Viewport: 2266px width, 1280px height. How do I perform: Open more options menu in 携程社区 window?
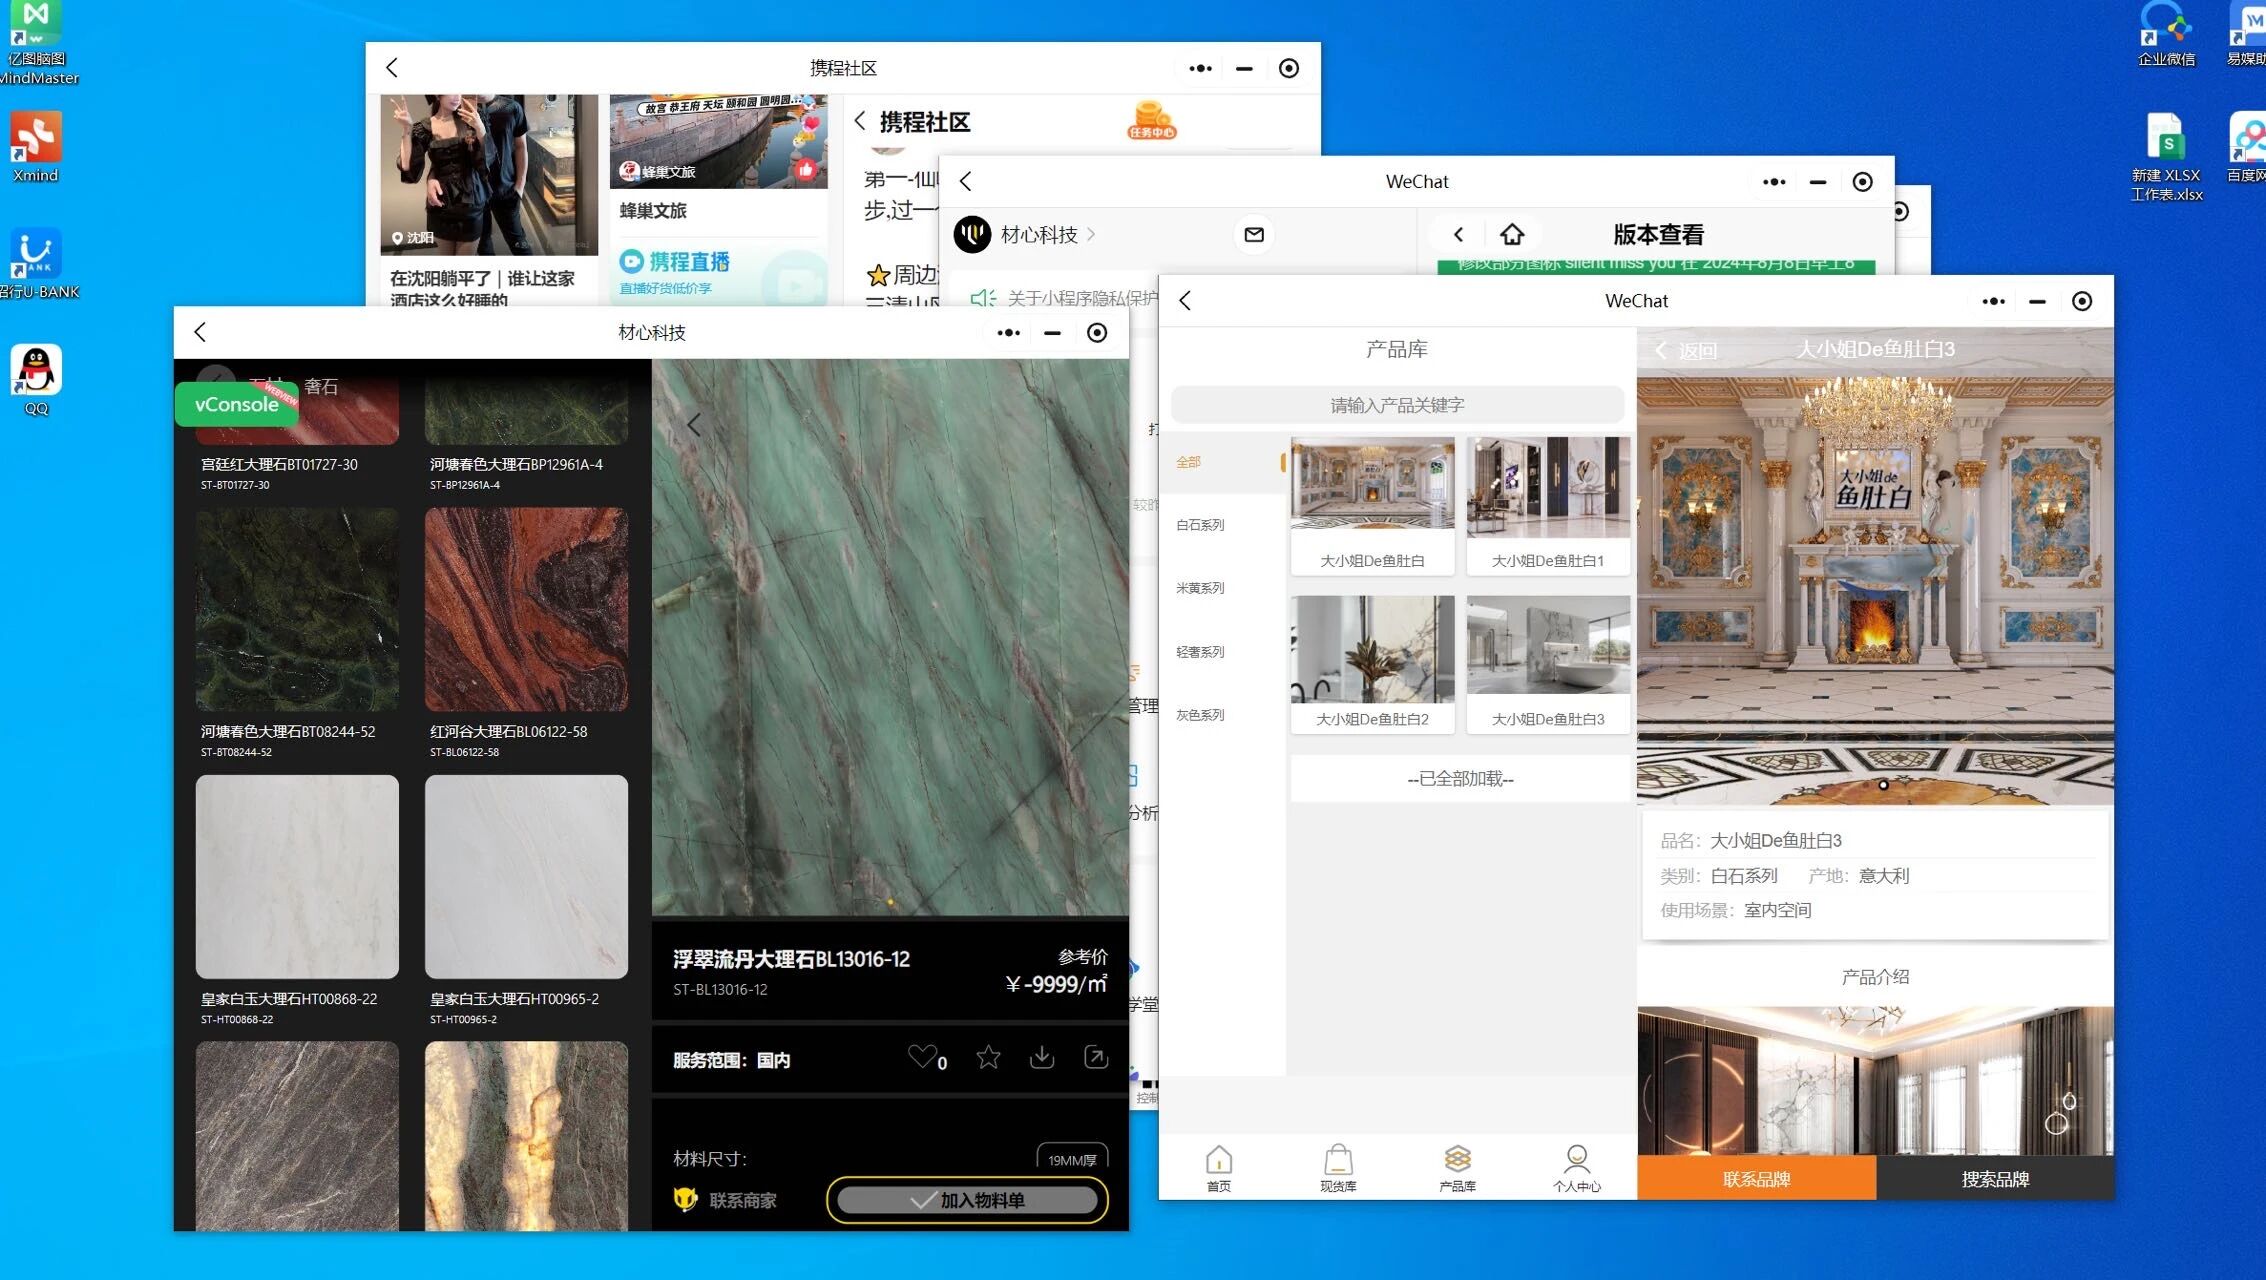(1200, 69)
